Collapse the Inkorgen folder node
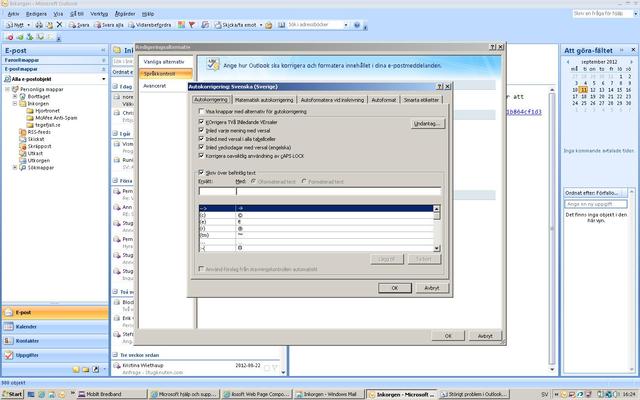The height and width of the screenshot is (400, 640). tap(15, 103)
